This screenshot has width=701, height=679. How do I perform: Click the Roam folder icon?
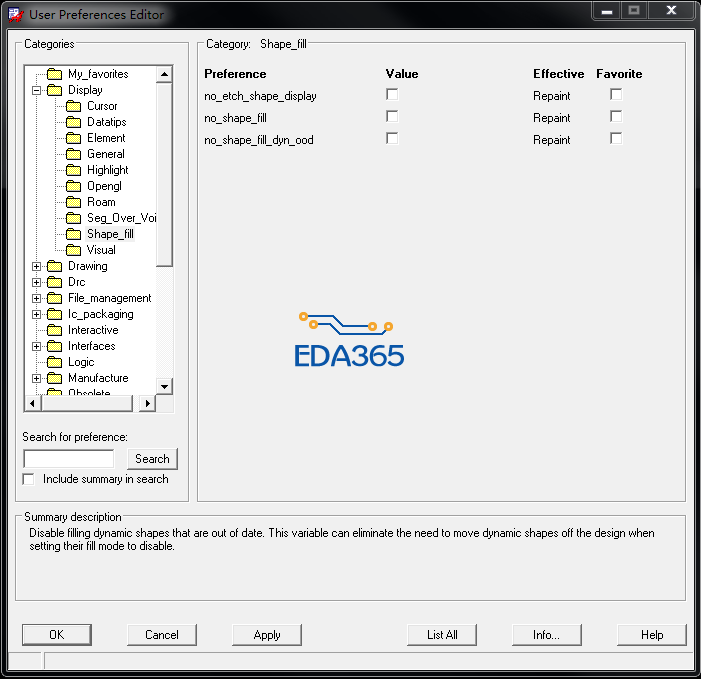tap(73, 202)
